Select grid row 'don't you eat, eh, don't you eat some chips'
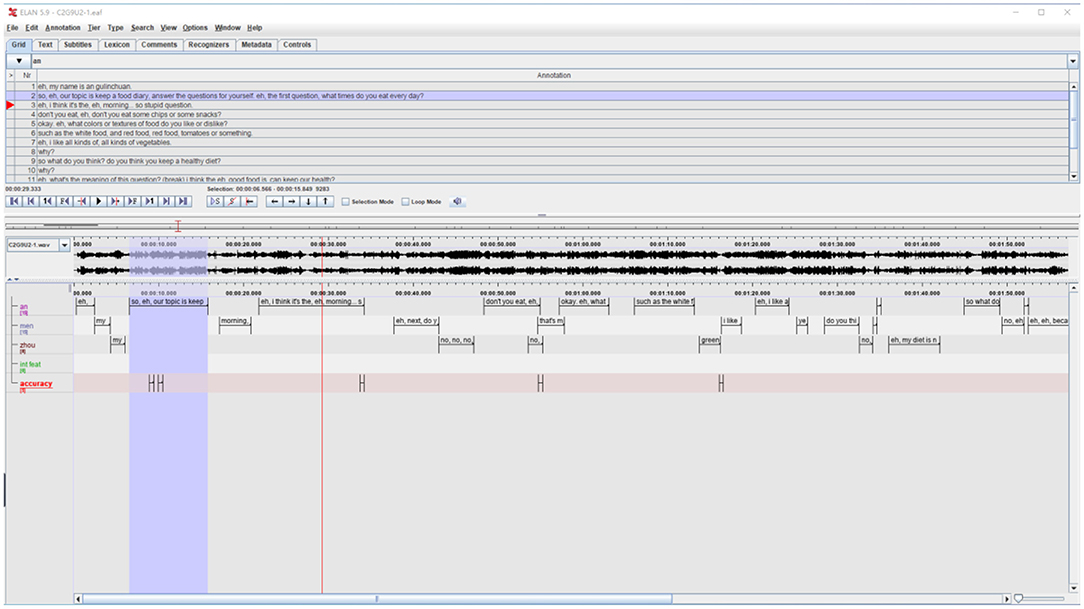The image size is (1084, 609). [537, 114]
